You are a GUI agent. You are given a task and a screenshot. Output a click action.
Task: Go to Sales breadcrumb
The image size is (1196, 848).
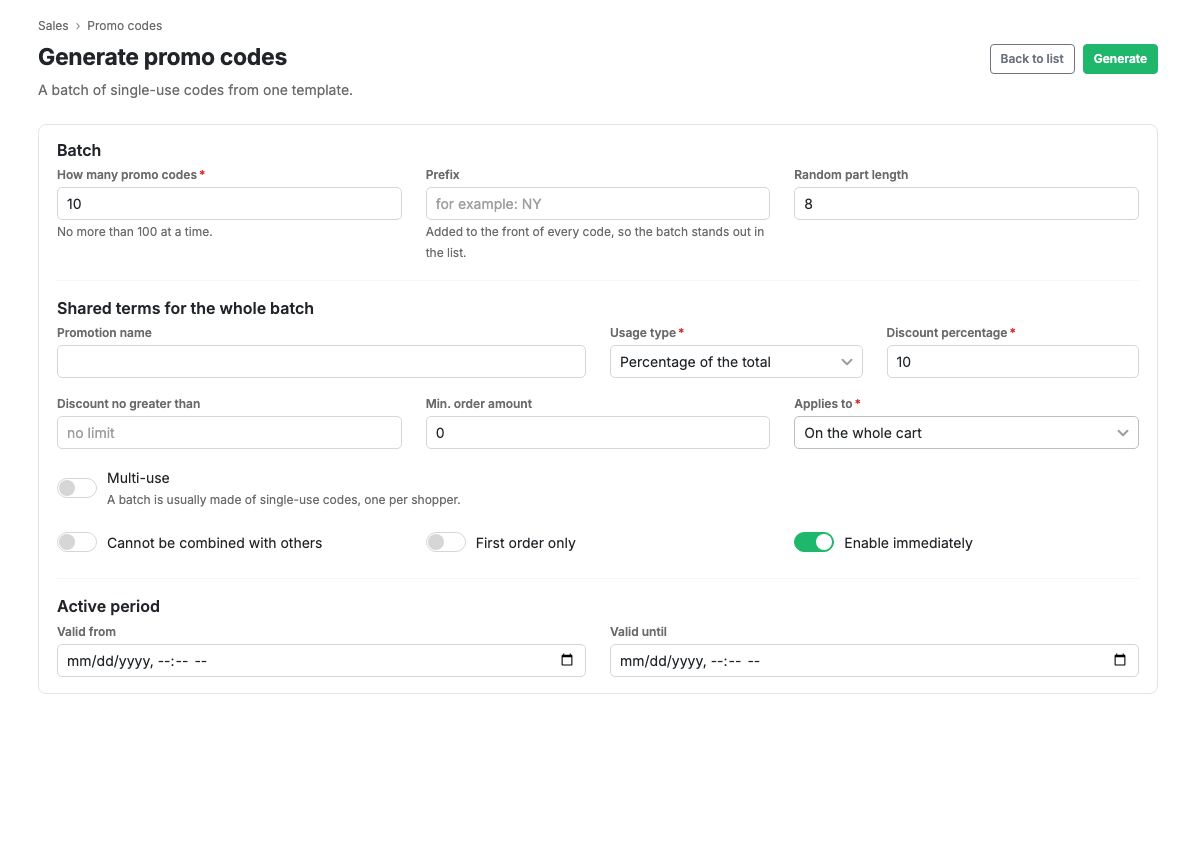(53, 26)
